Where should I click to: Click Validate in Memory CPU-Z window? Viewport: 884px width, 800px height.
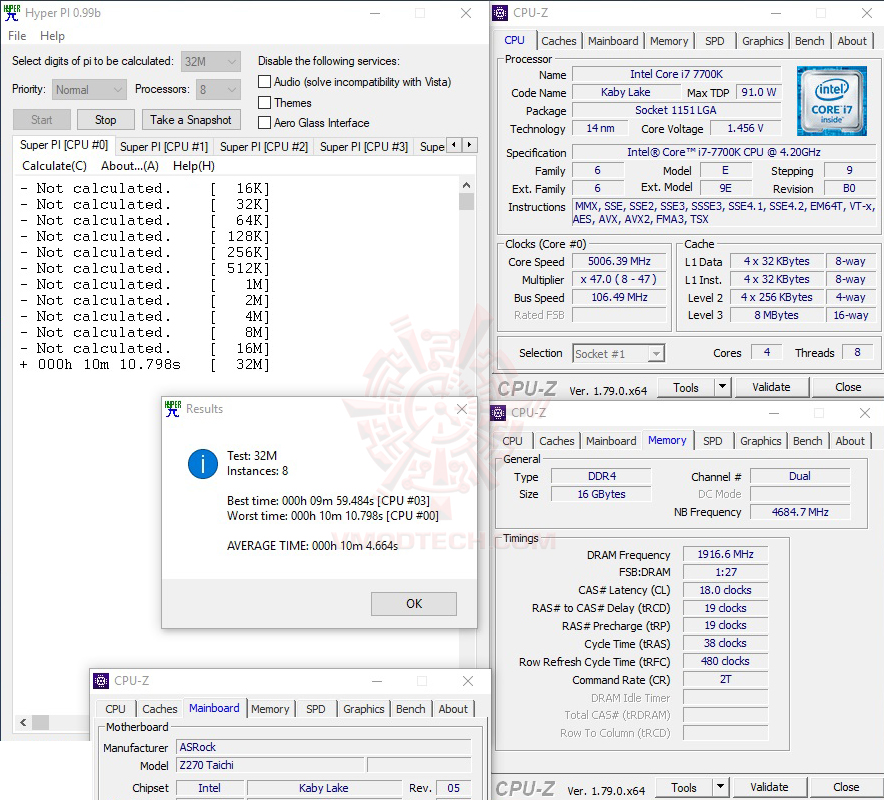tap(769, 788)
